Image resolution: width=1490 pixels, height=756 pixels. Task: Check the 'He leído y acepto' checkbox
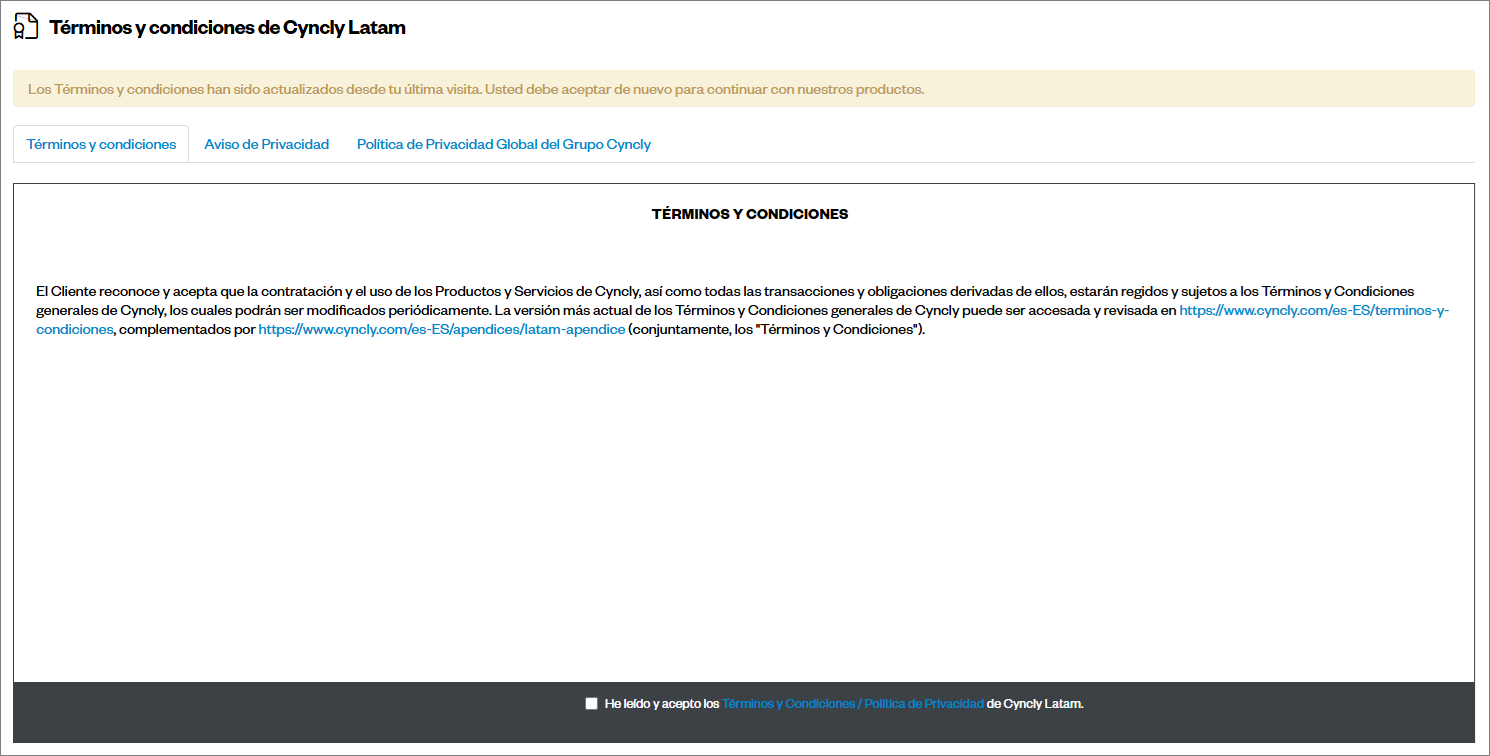[x=591, y=704]
